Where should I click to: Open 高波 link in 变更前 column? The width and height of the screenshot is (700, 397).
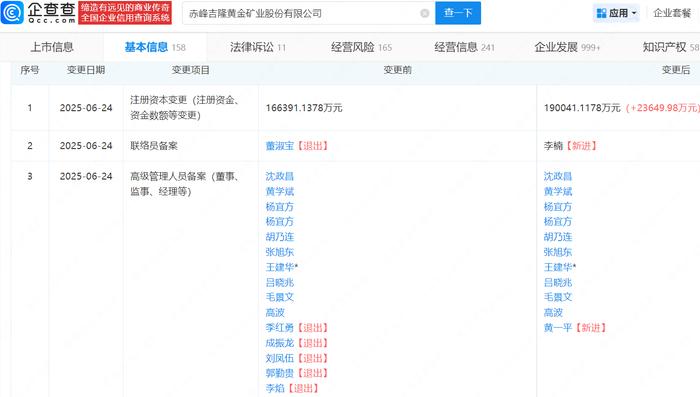275,312
